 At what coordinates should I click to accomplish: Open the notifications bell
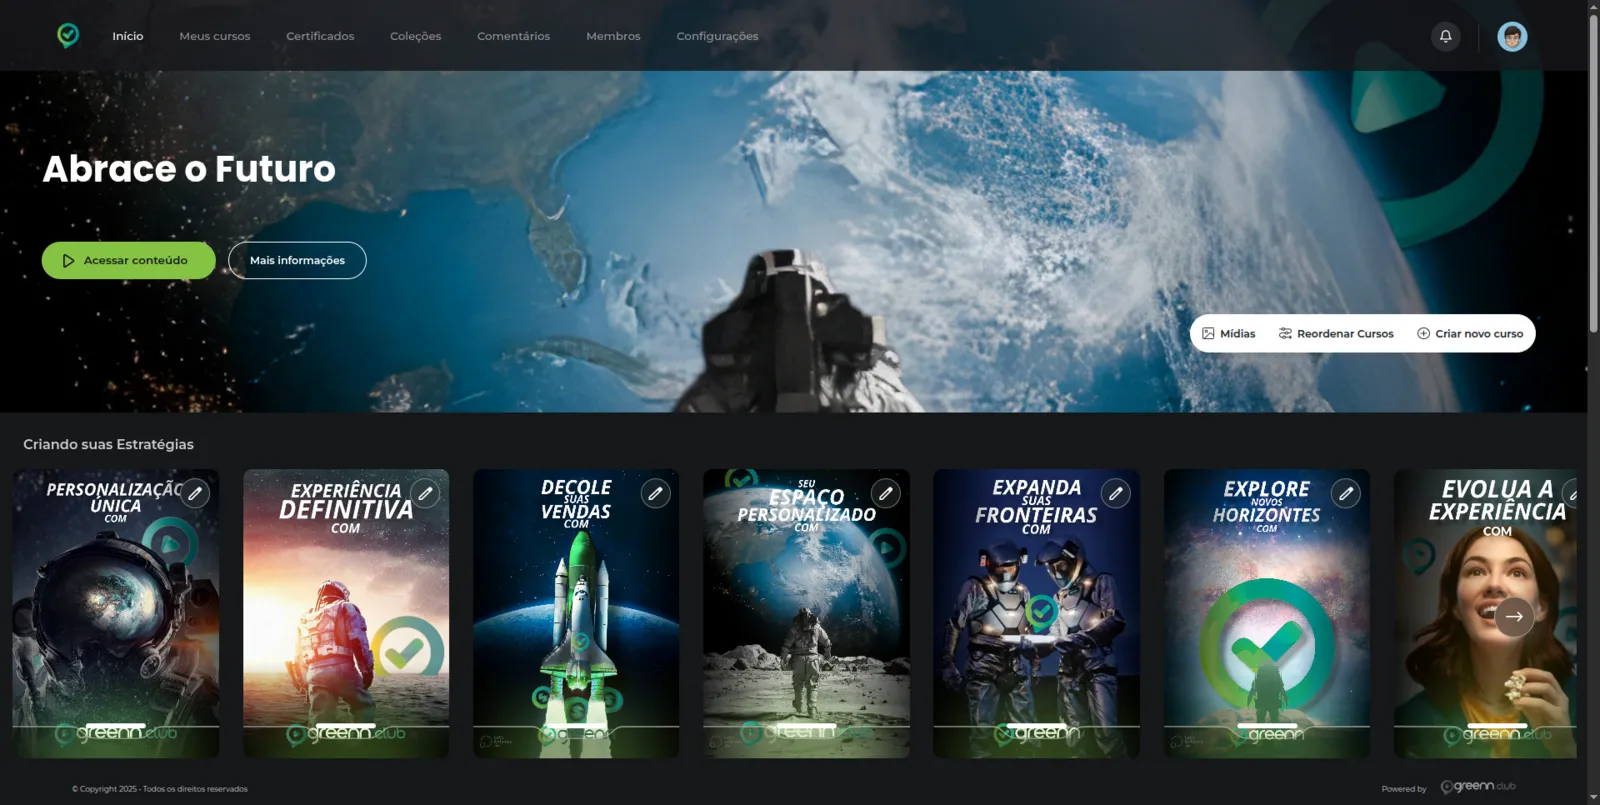pyautogui.click(x=1445, y=36)
